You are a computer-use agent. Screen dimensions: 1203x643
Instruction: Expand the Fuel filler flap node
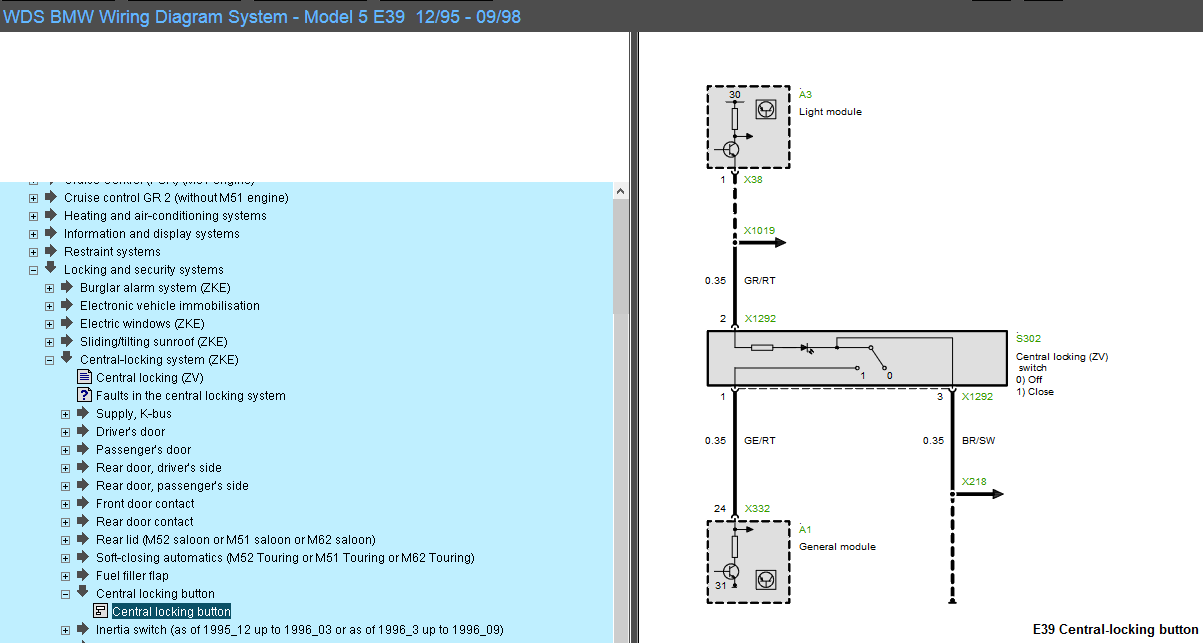pos(65,576)
